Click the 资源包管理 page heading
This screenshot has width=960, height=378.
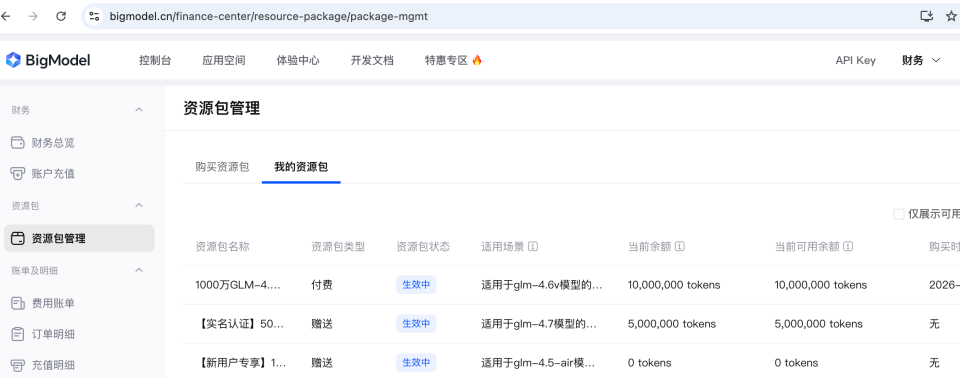tap(222, 108)
